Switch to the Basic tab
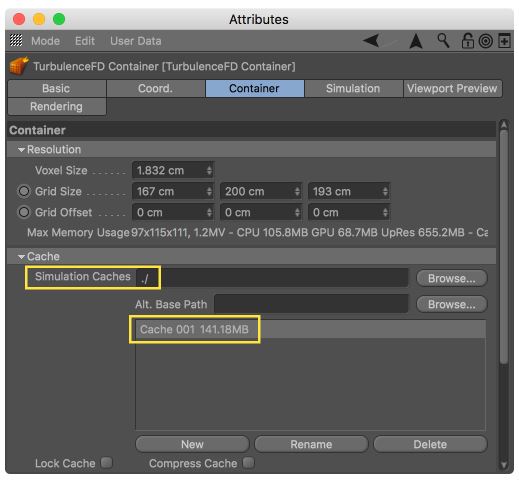Screen dimensions: 519x480 57,88
